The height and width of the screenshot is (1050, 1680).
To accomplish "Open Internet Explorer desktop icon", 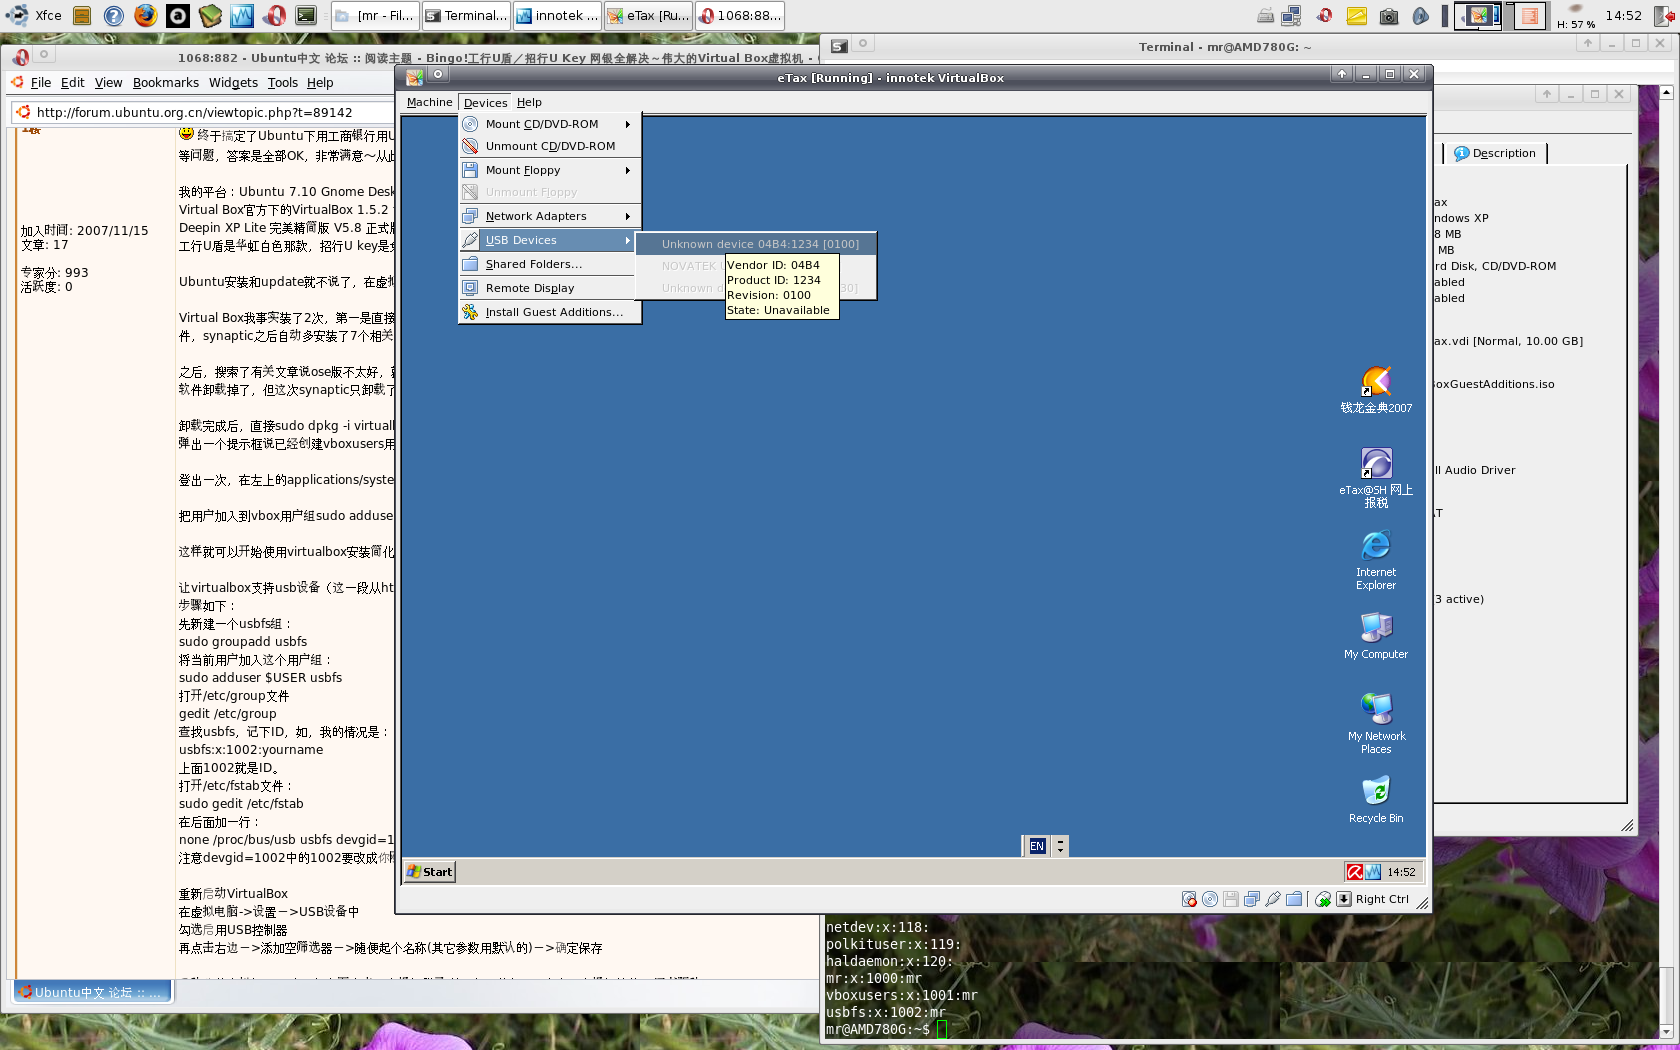I will coord(1376,560).
